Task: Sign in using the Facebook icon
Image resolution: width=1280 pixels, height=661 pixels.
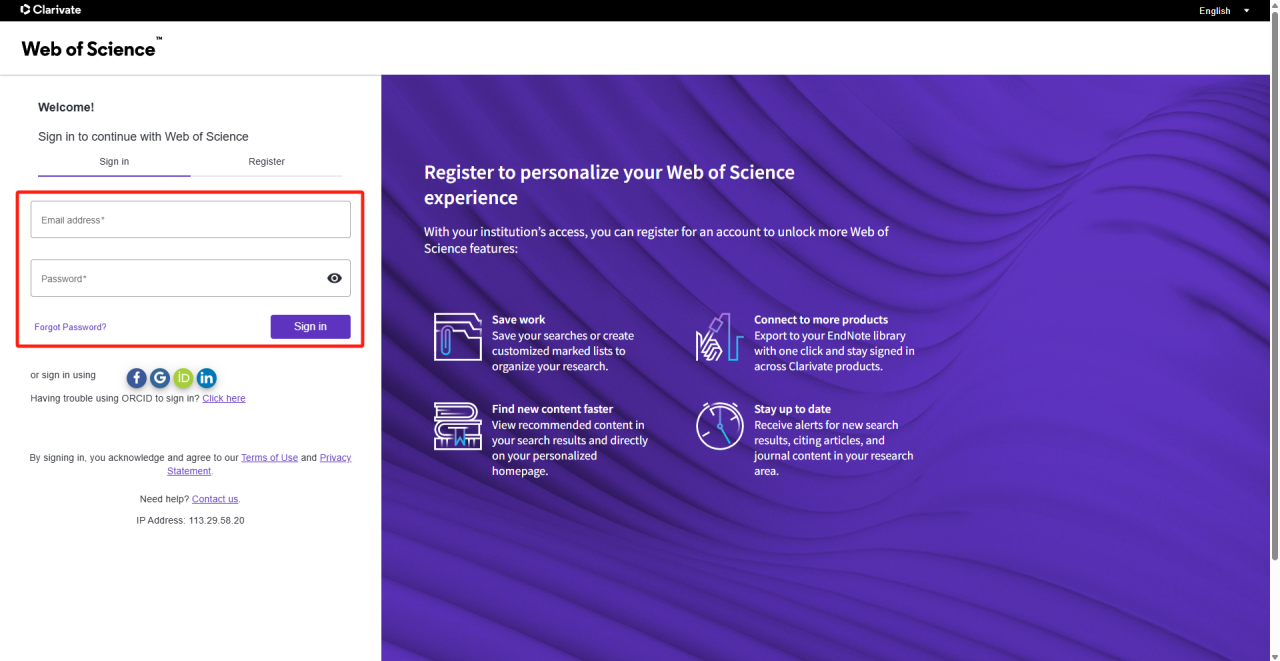Action: click(x=136, y=378)
